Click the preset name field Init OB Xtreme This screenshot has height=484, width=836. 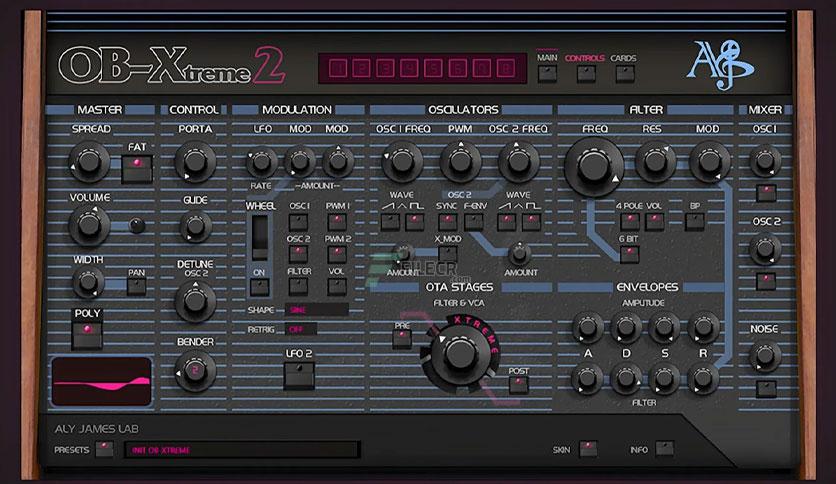(x=242, y=450)
